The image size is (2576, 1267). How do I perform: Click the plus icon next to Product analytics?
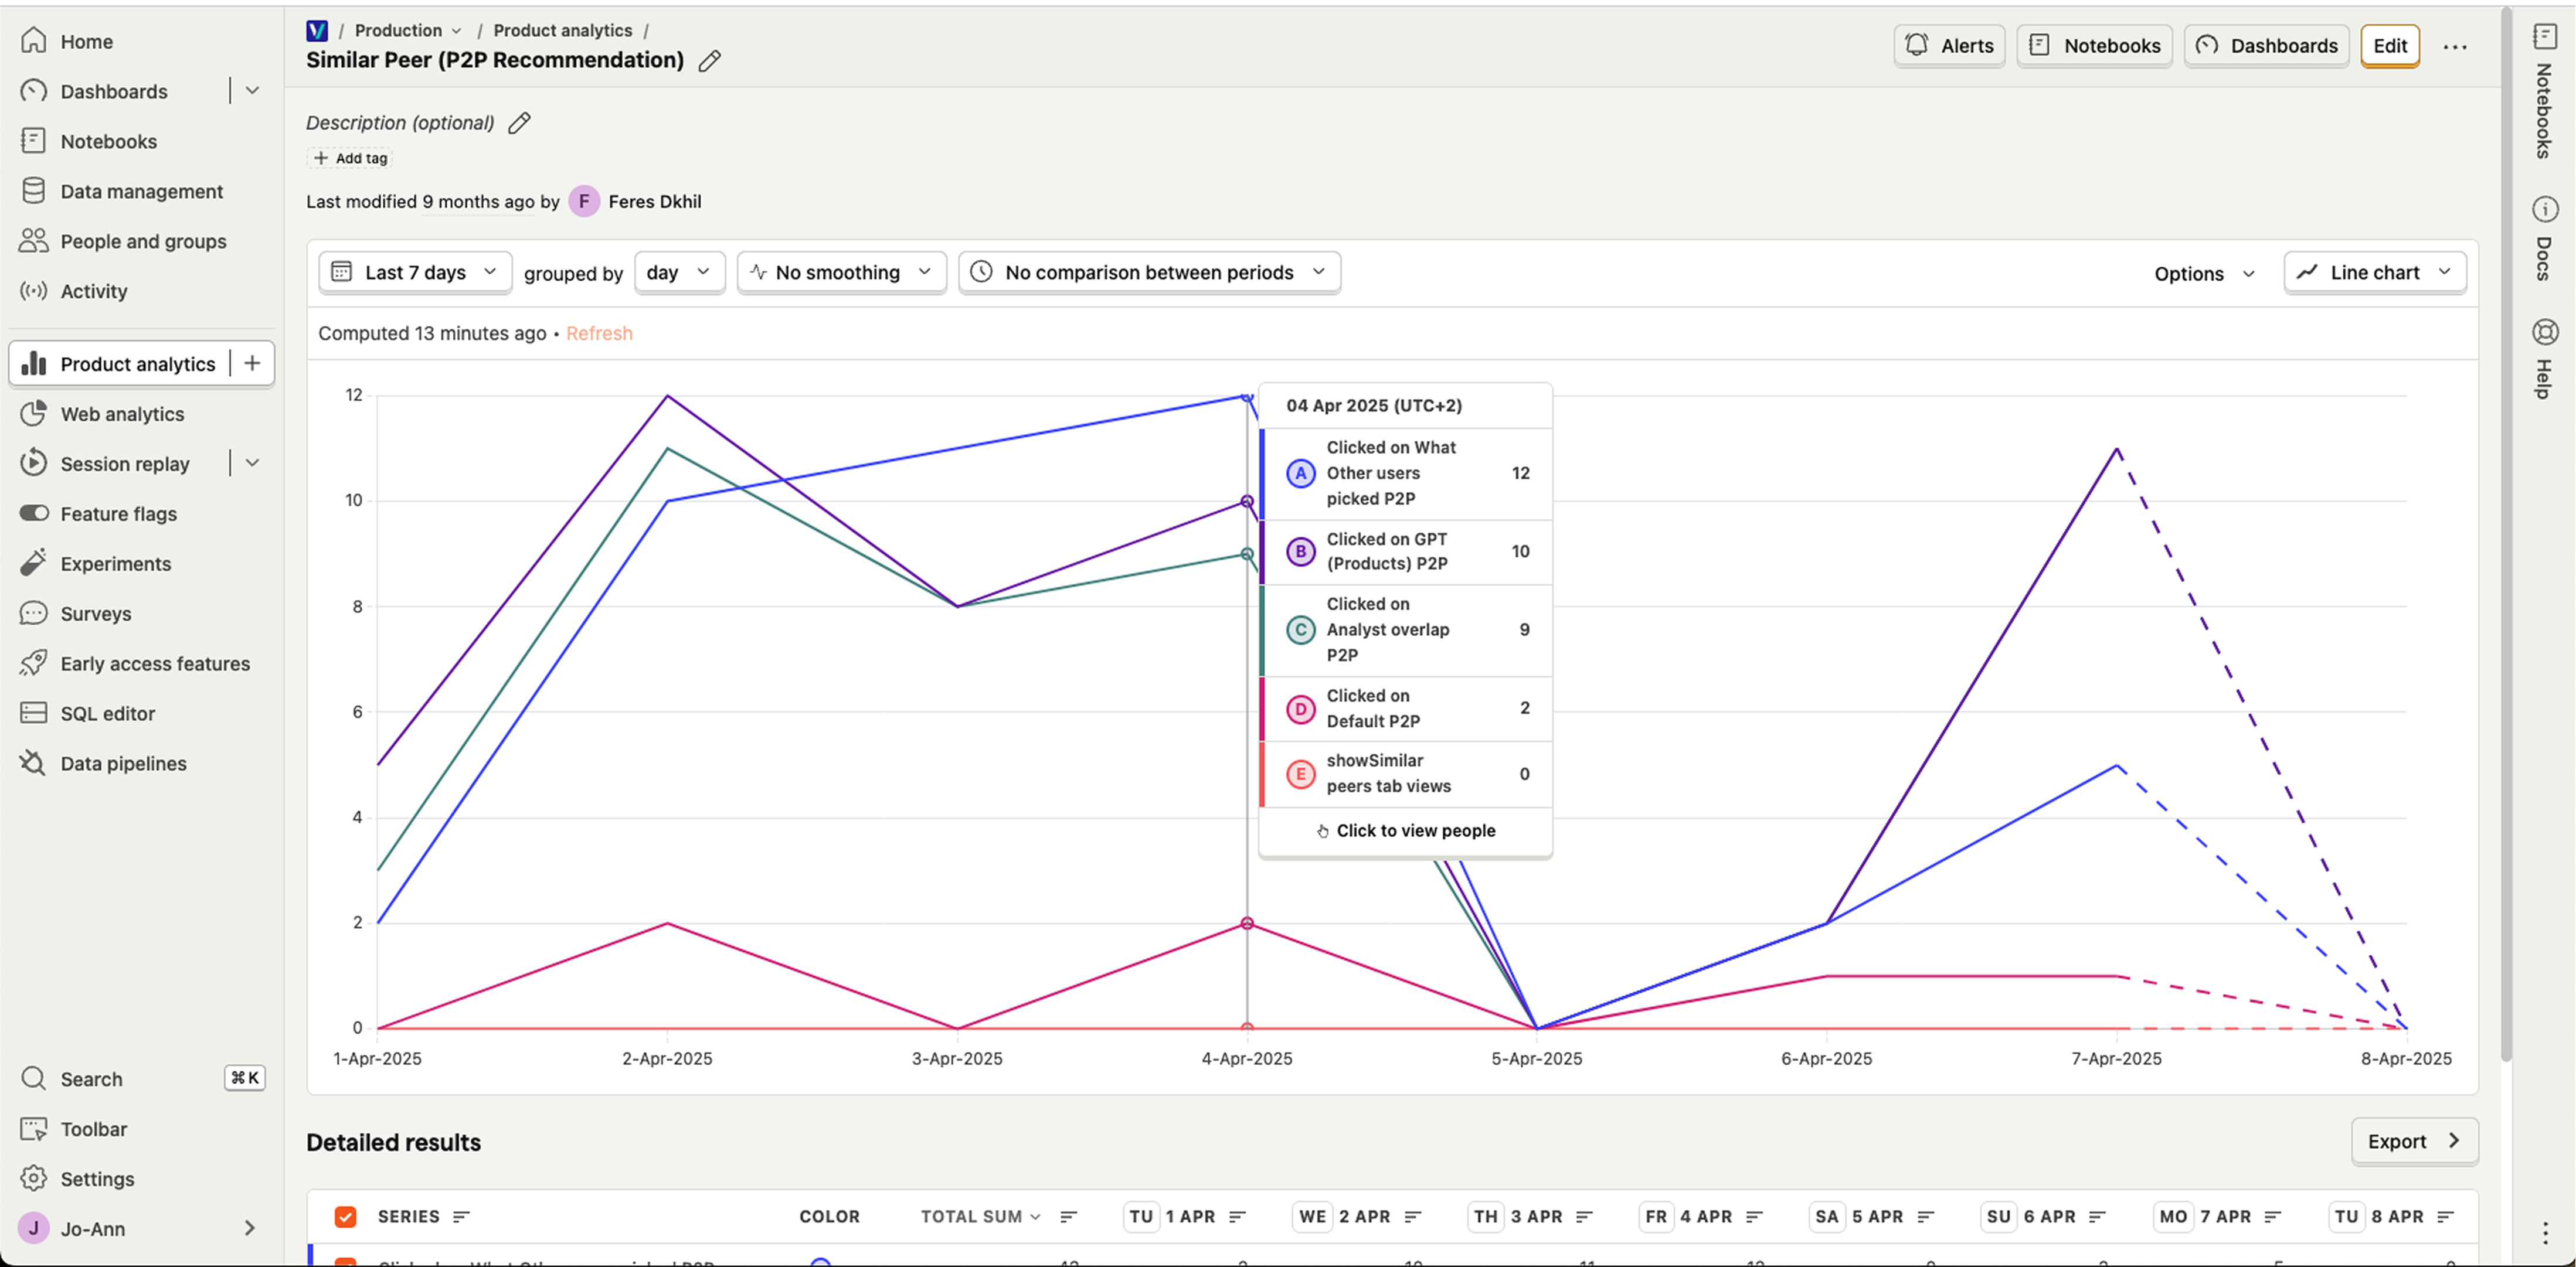tap(252, 364)
